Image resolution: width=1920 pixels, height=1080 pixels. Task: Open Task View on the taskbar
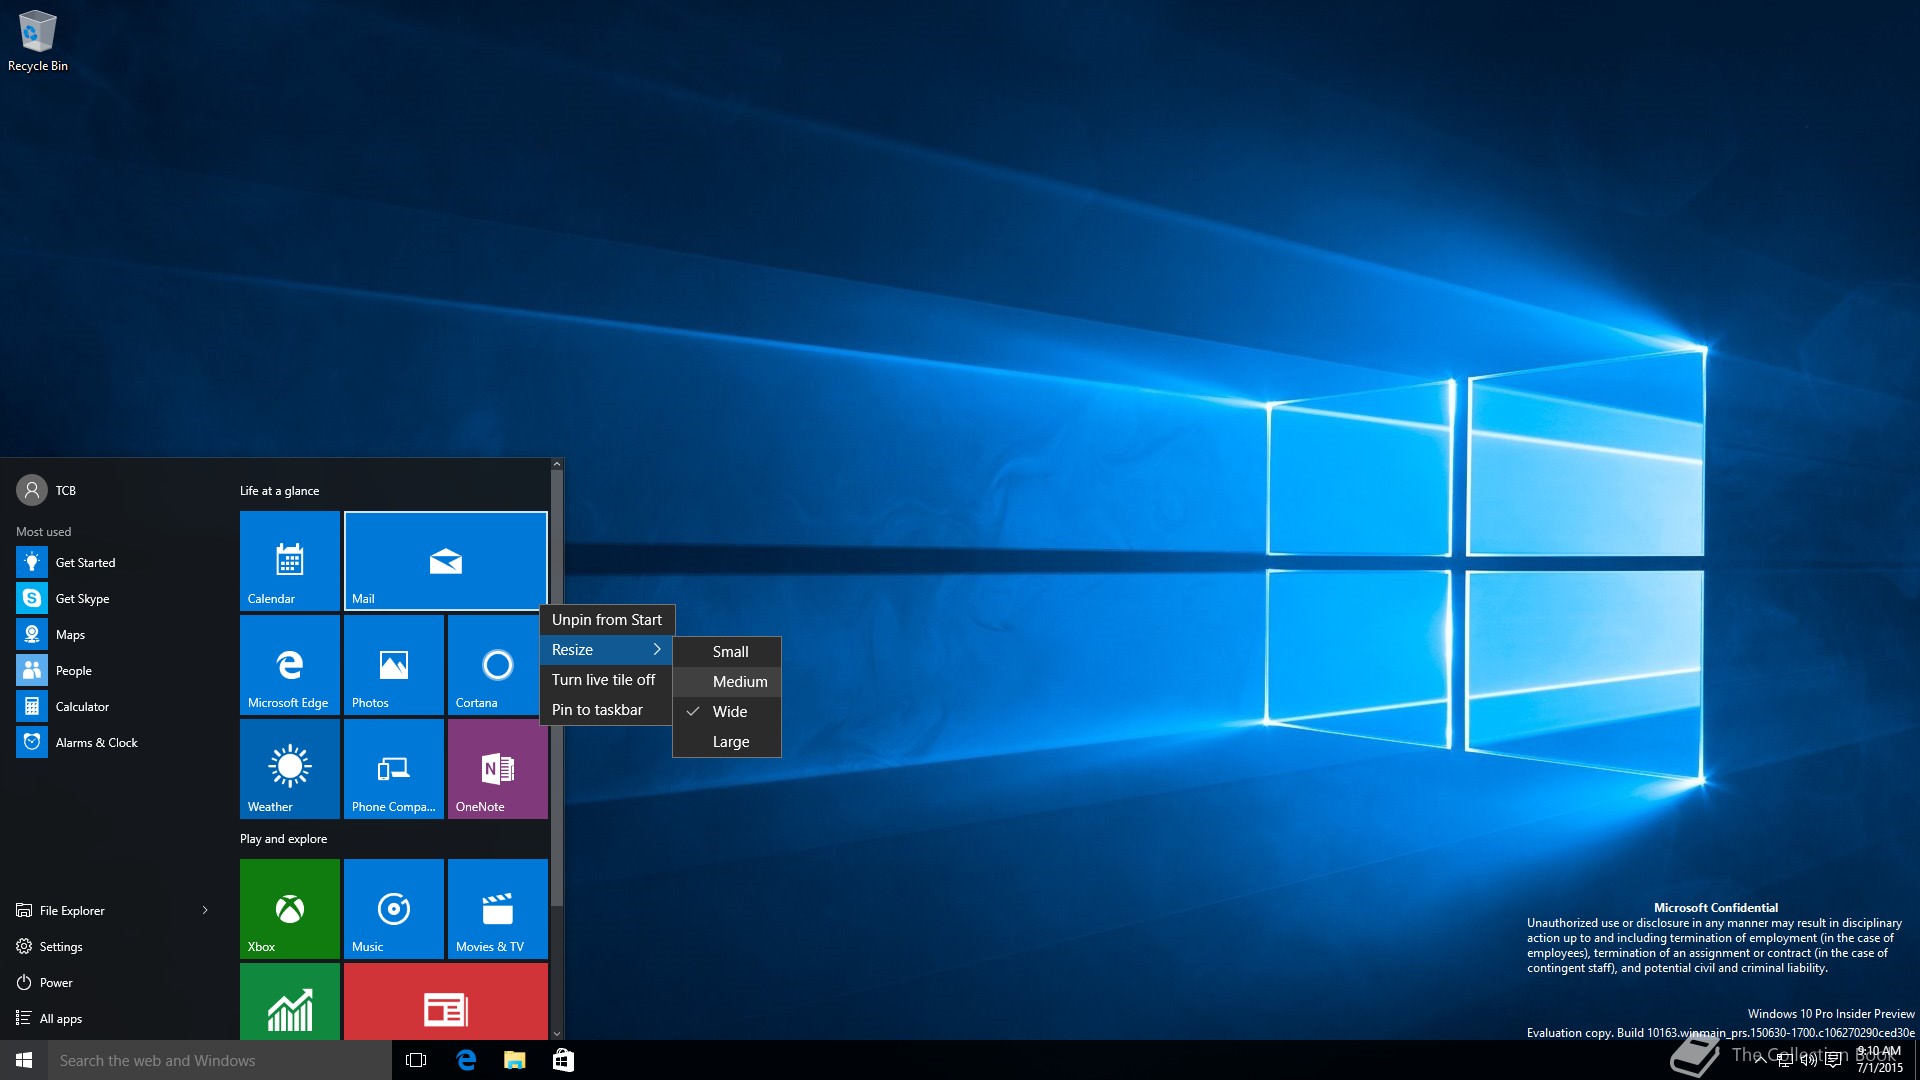[416, 1060]
